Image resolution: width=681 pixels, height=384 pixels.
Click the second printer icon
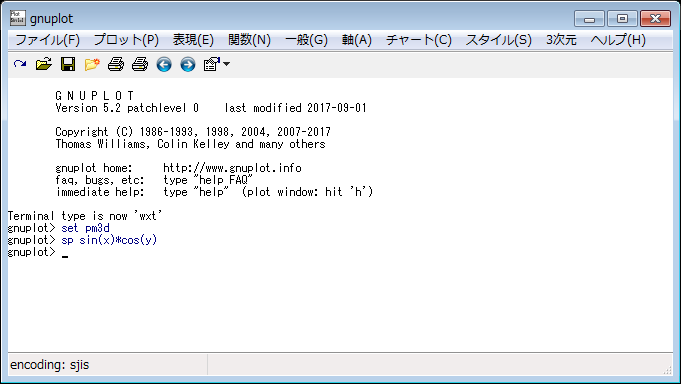point(139,64)
